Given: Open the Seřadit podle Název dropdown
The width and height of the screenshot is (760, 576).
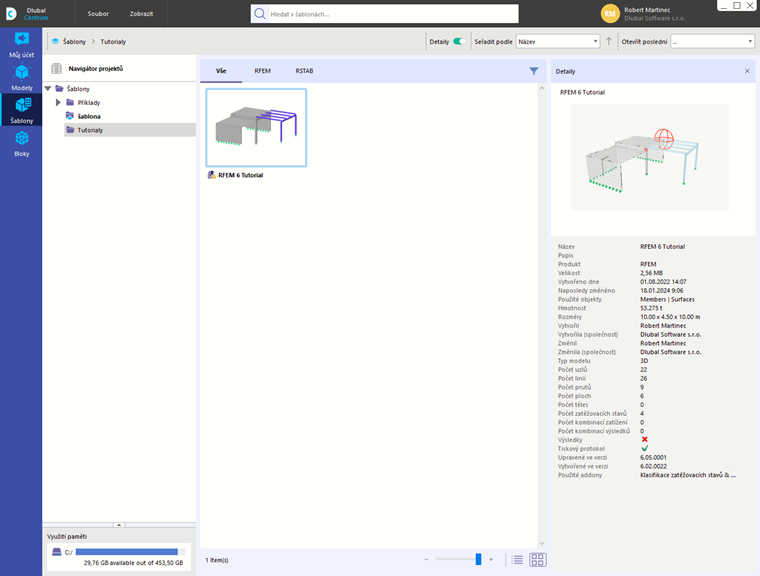Looking at the screenshot, I should point(557,41).
